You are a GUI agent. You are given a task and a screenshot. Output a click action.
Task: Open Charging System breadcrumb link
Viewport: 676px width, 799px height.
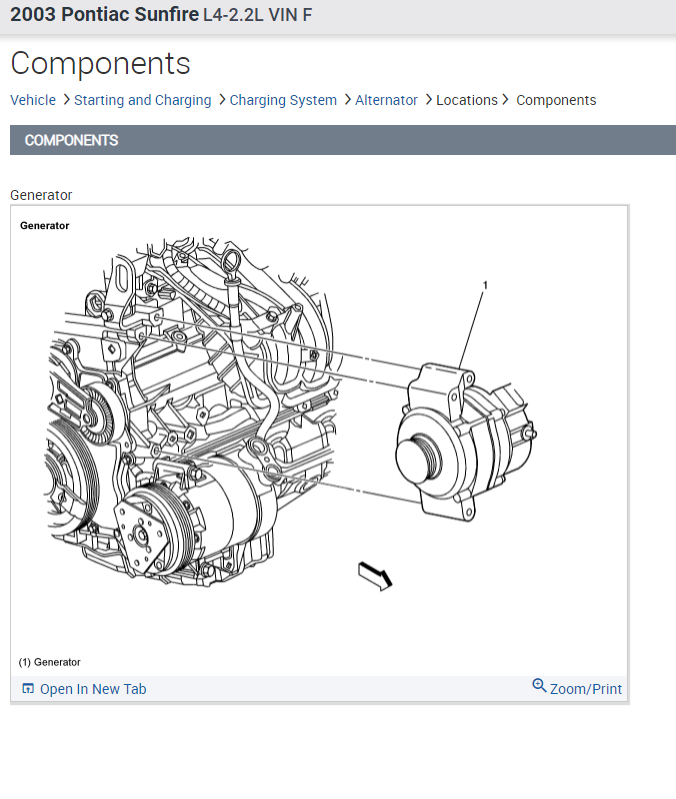point(283,100)
